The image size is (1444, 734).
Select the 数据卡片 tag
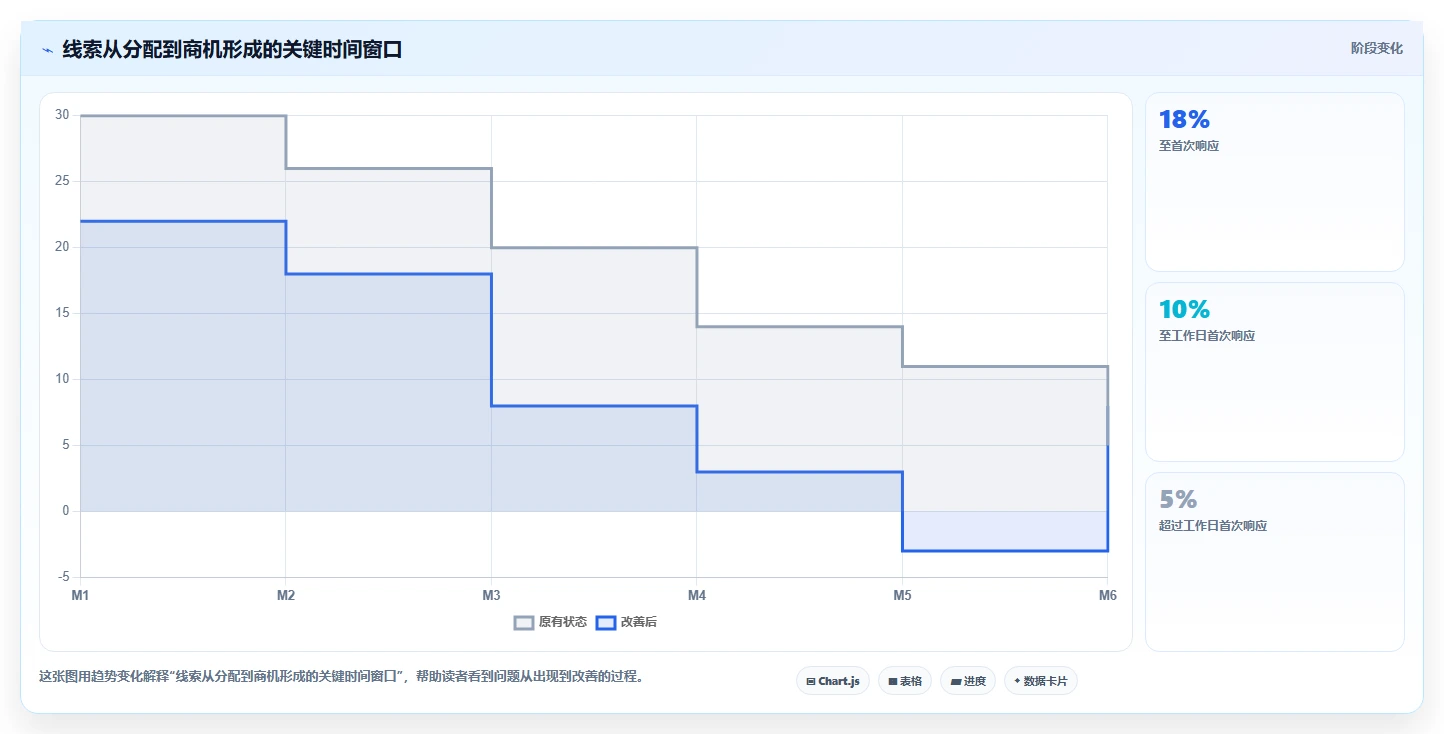pos(1041,681)
